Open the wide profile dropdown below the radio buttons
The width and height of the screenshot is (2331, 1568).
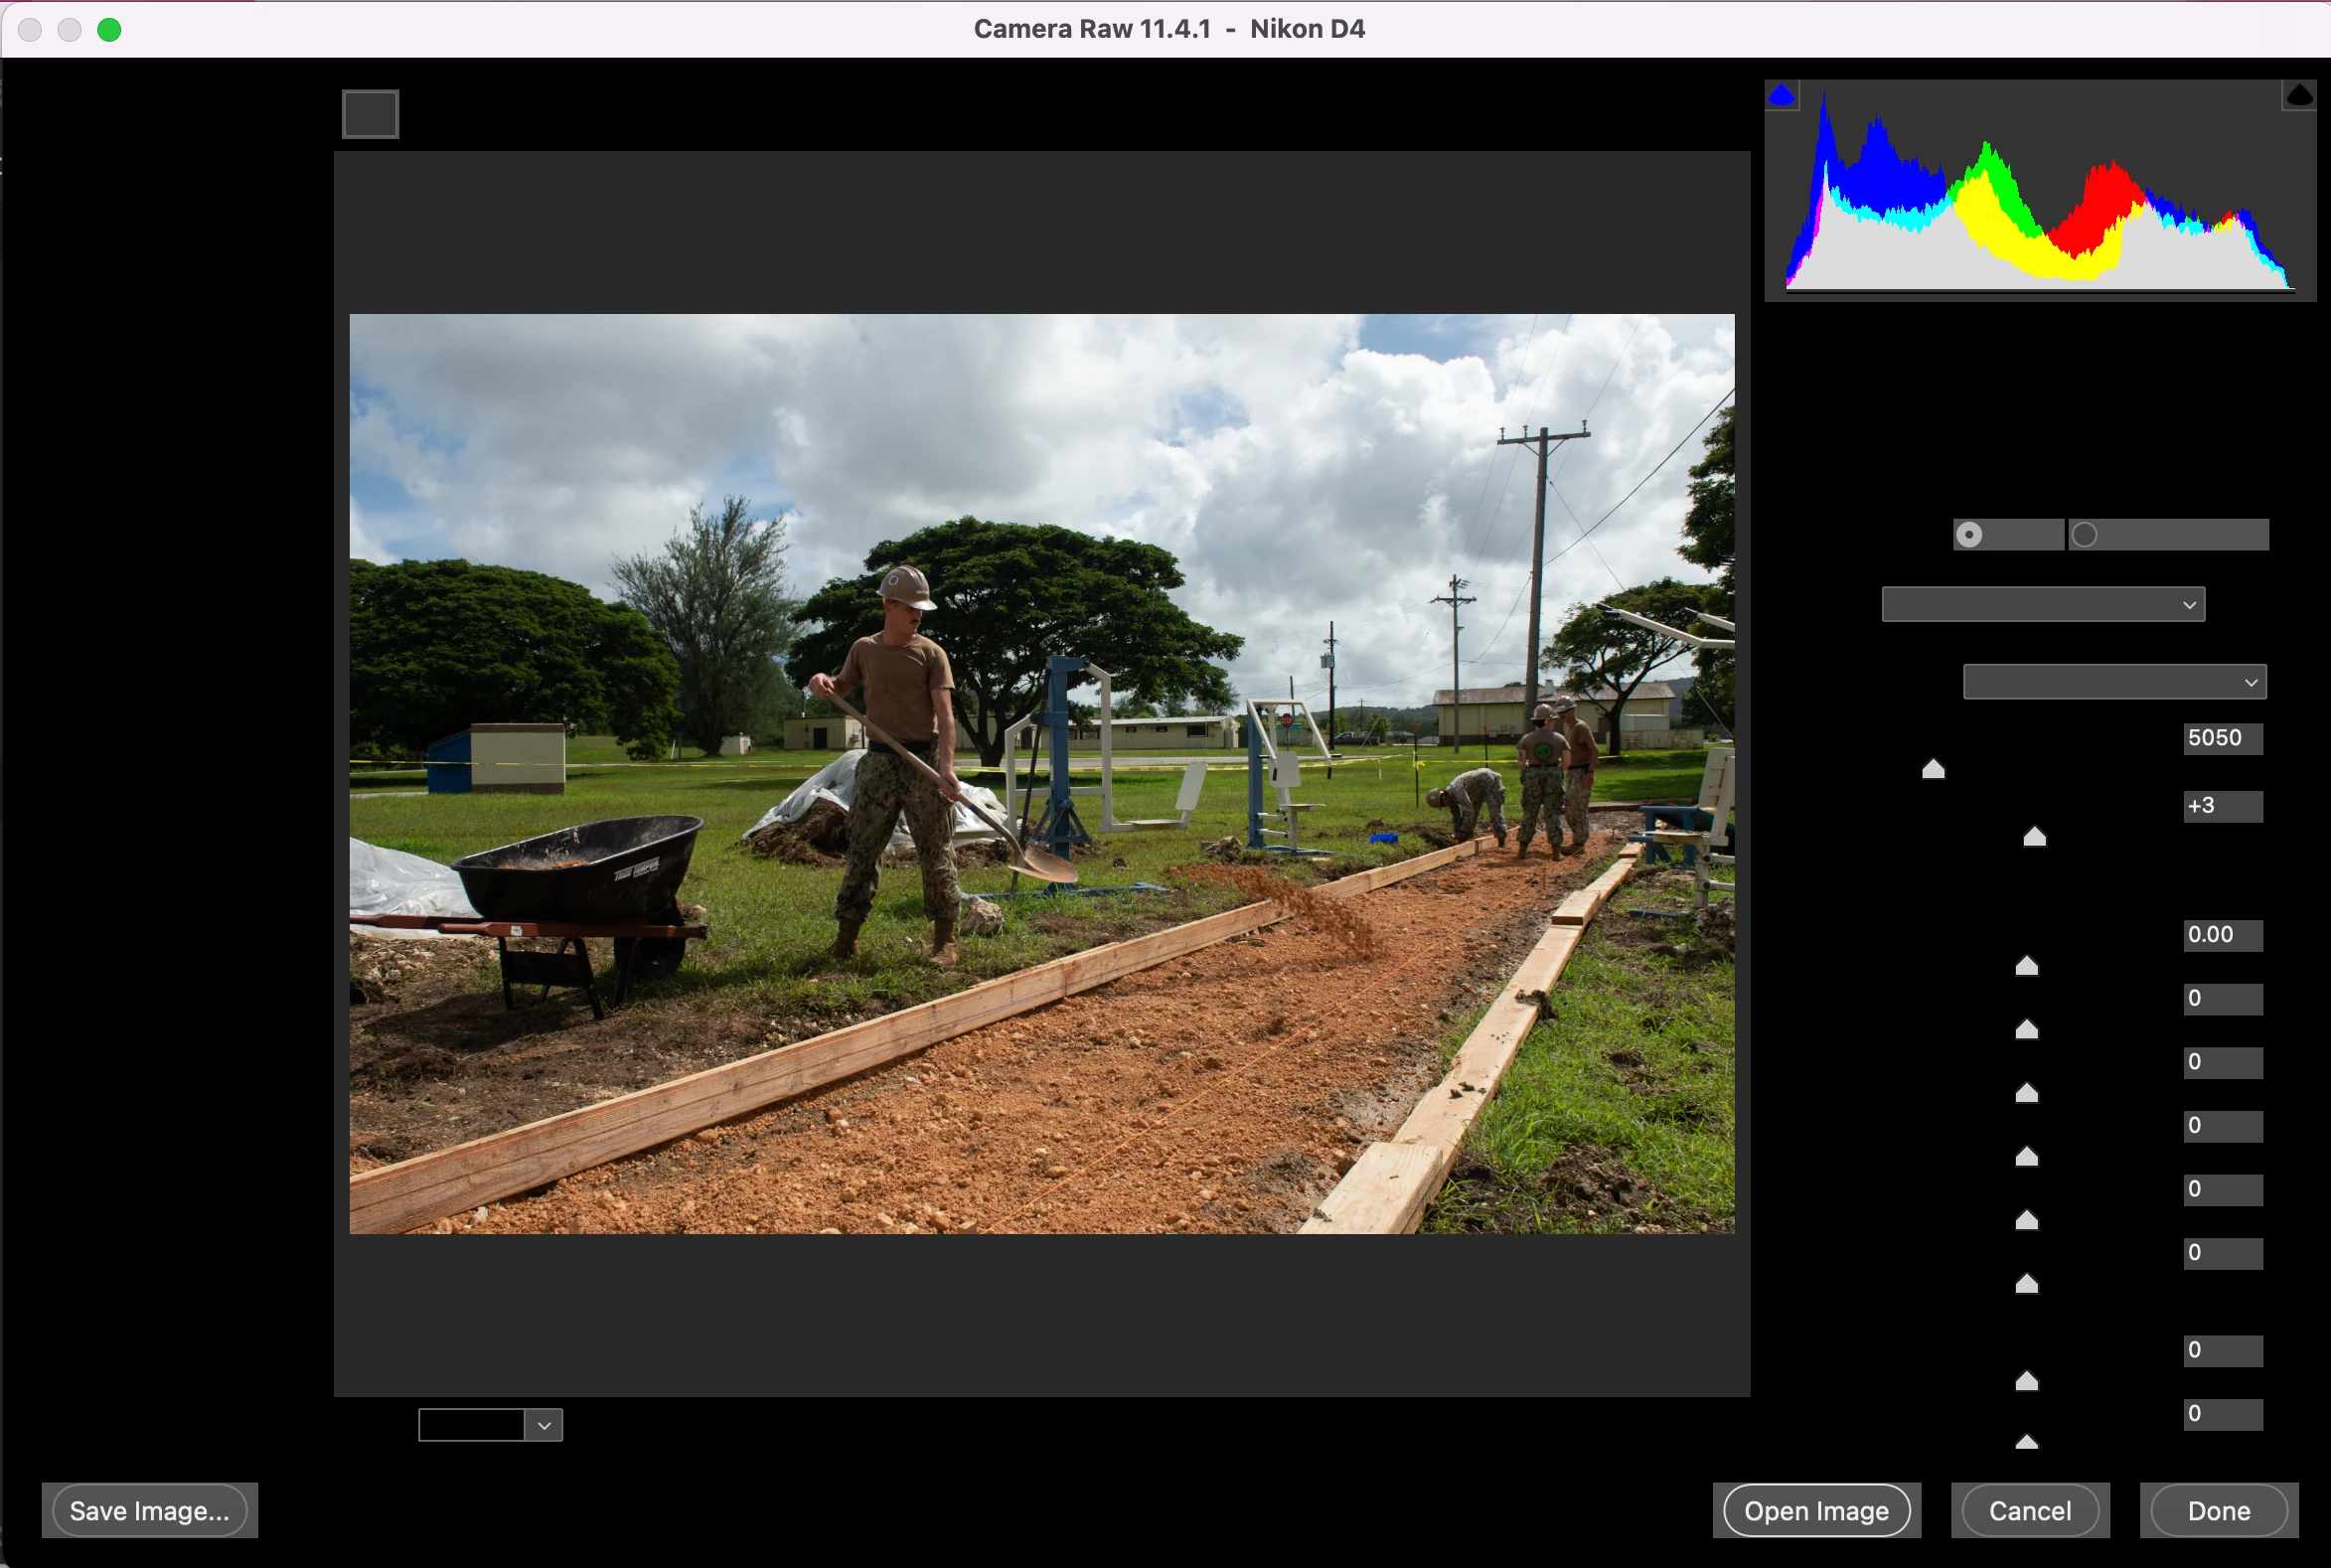click(x=2042, y=605)
